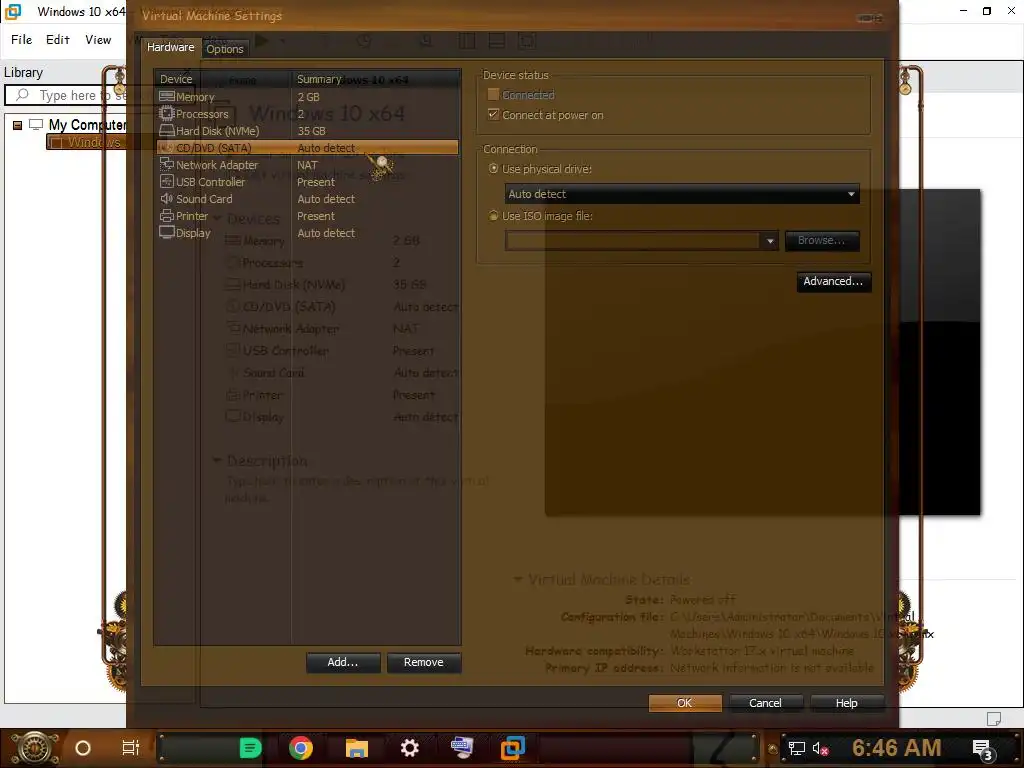Collapse the My Computer library tree node
The image size is (1024, 768).
coord(18,125)
